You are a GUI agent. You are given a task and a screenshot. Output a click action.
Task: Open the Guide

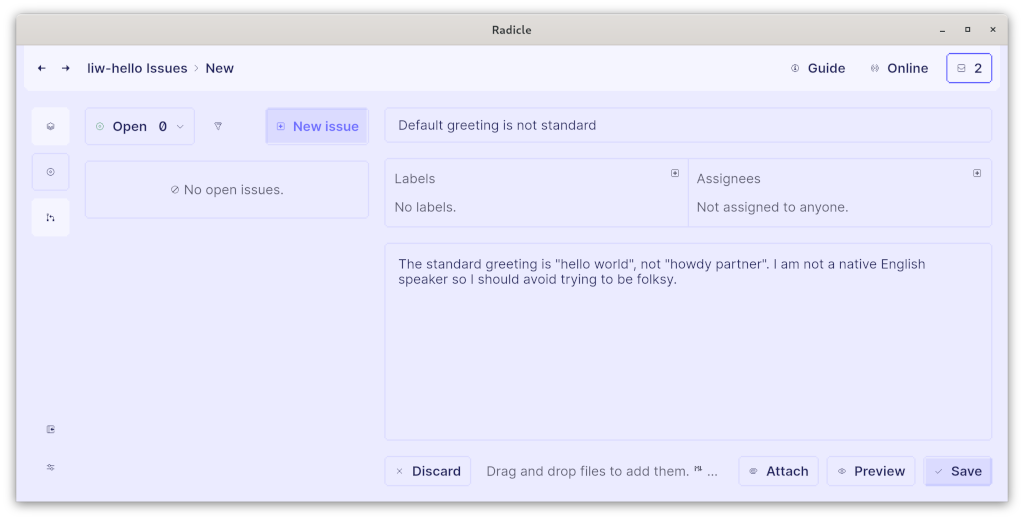[x=818, y=68]
